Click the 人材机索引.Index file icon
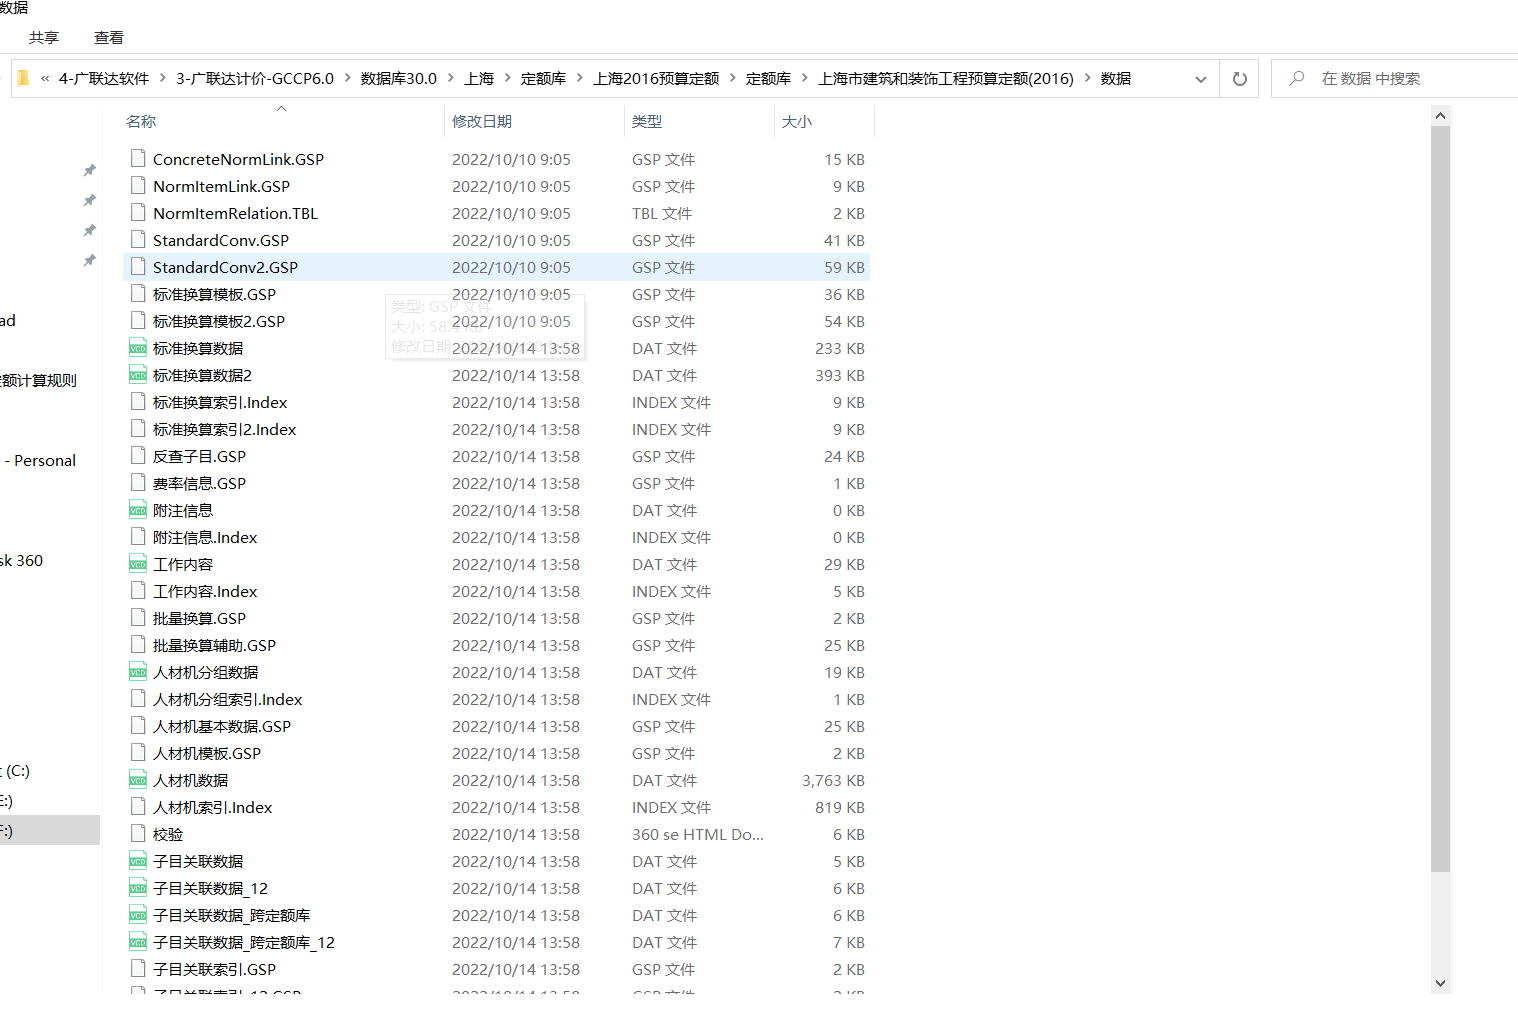This screenshot has width=1518, height=1021. (x=138, y=806)
